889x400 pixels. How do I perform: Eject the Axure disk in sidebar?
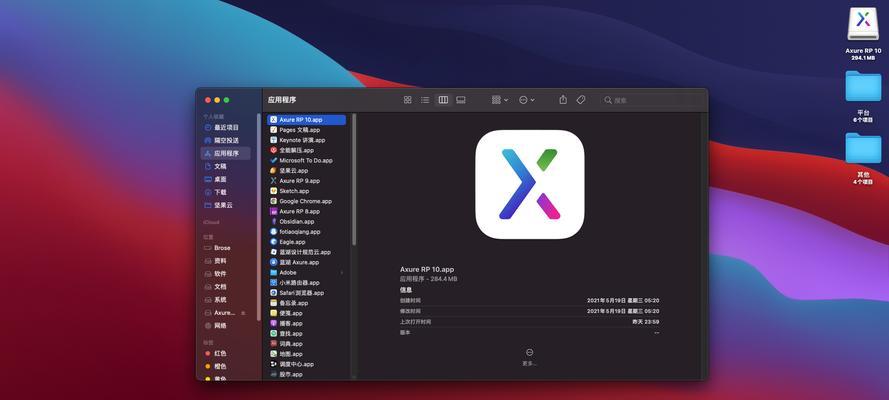pos(243,313)
